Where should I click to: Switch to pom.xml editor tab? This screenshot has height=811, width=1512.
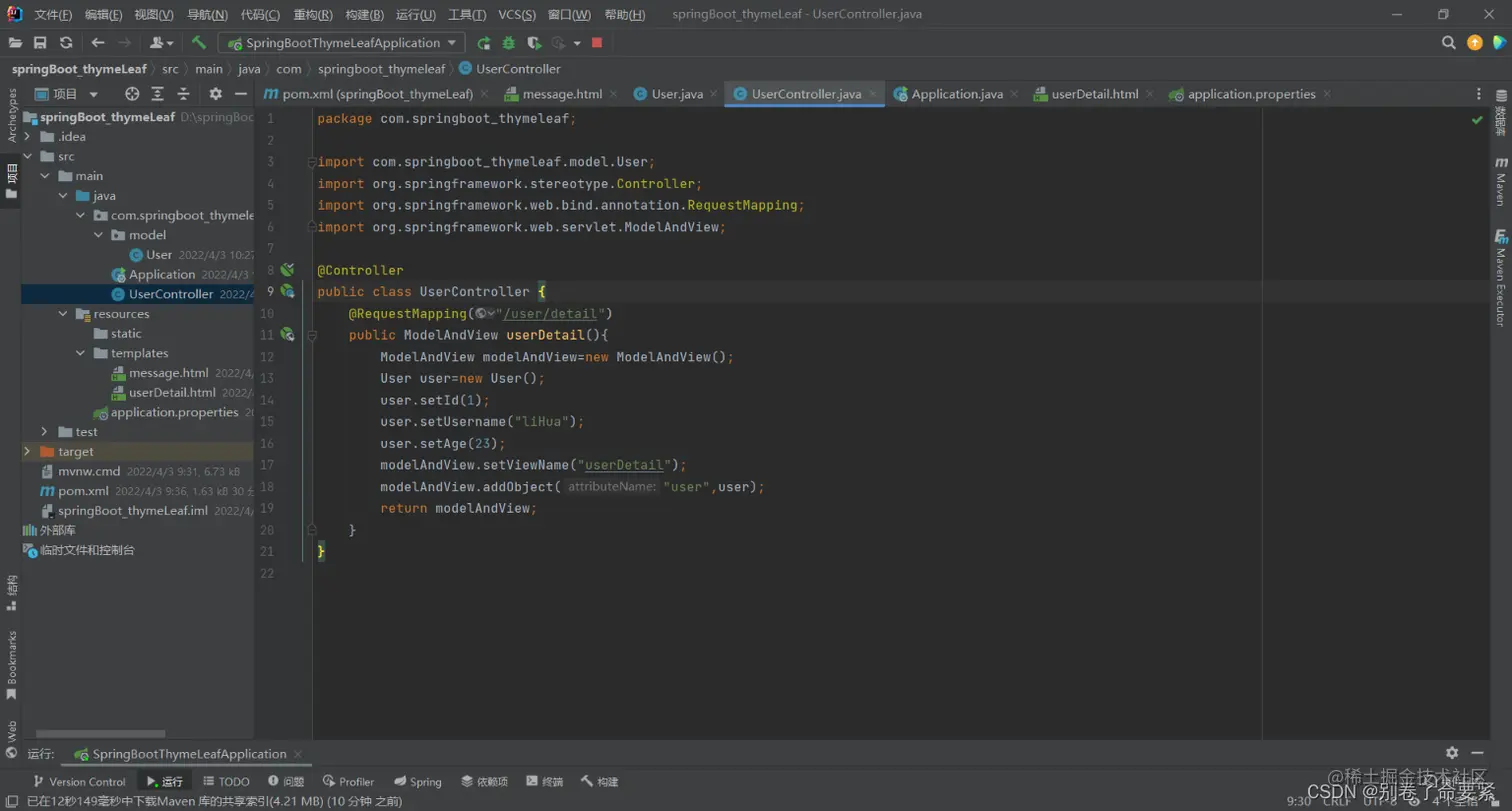[377, 94]
